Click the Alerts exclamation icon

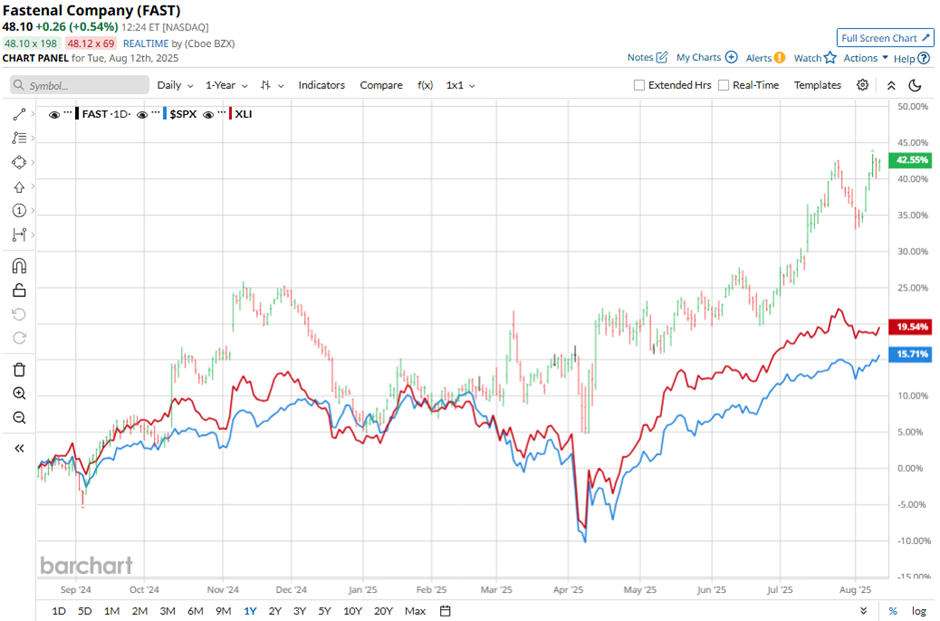779,58
